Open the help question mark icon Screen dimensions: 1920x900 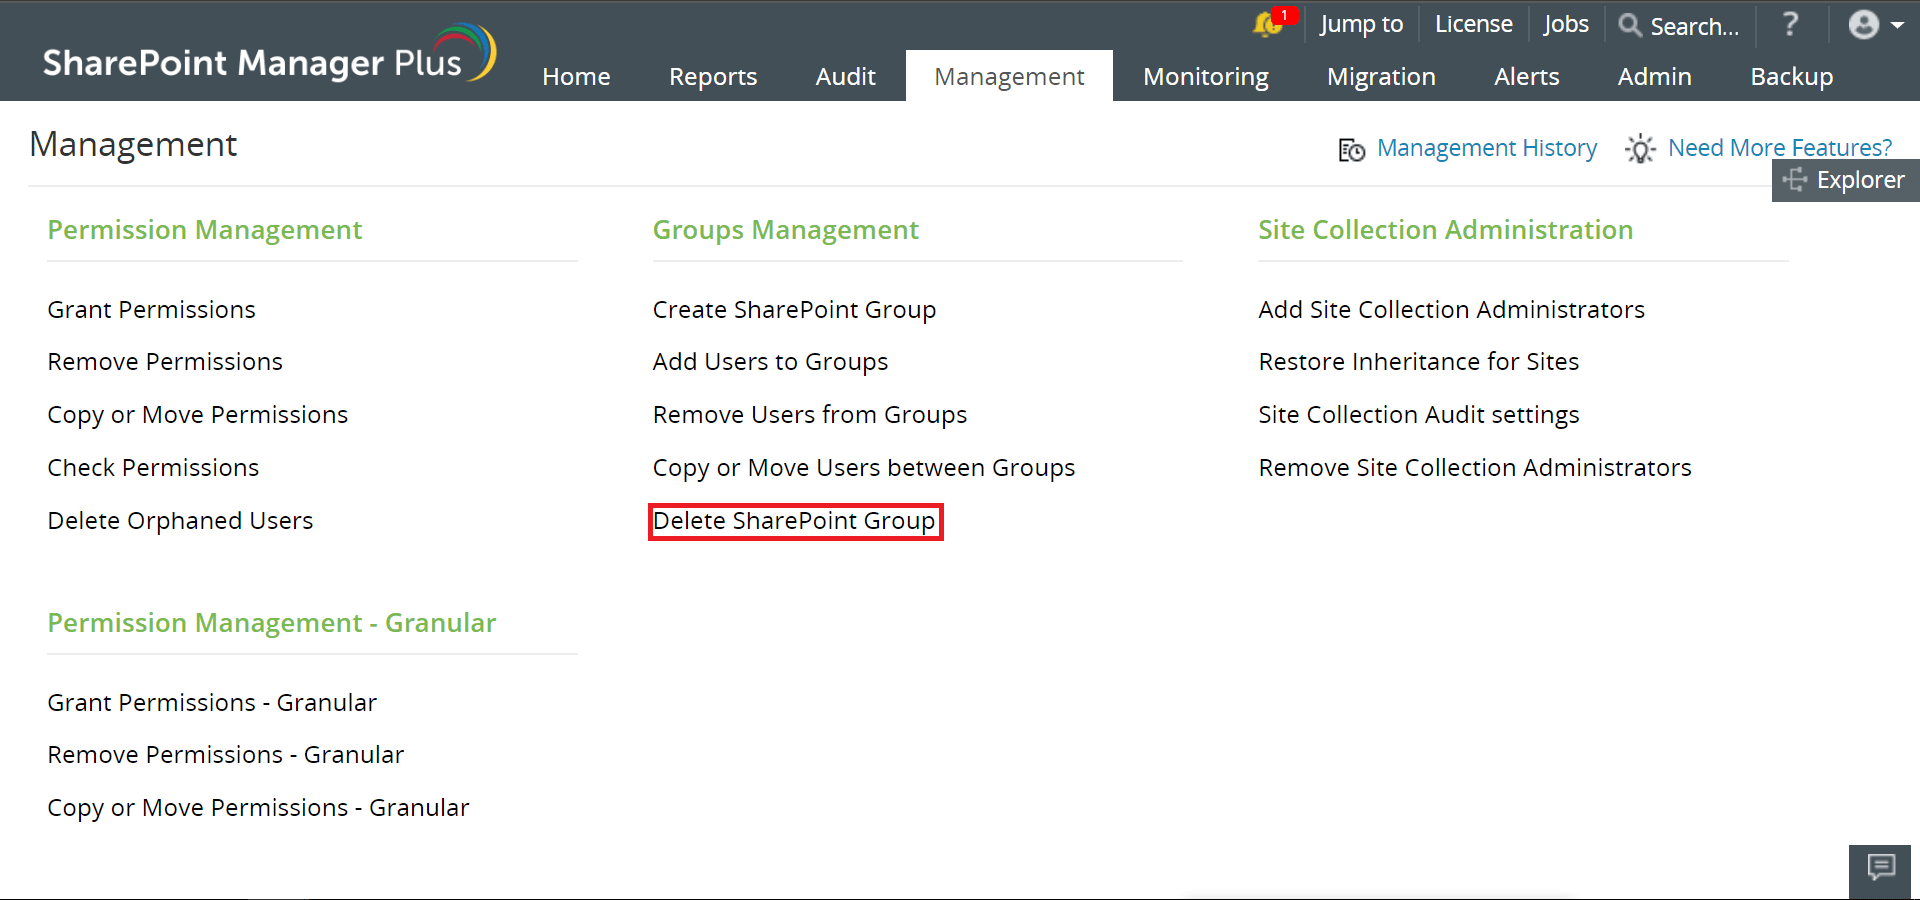click(x=1789, y=25)
